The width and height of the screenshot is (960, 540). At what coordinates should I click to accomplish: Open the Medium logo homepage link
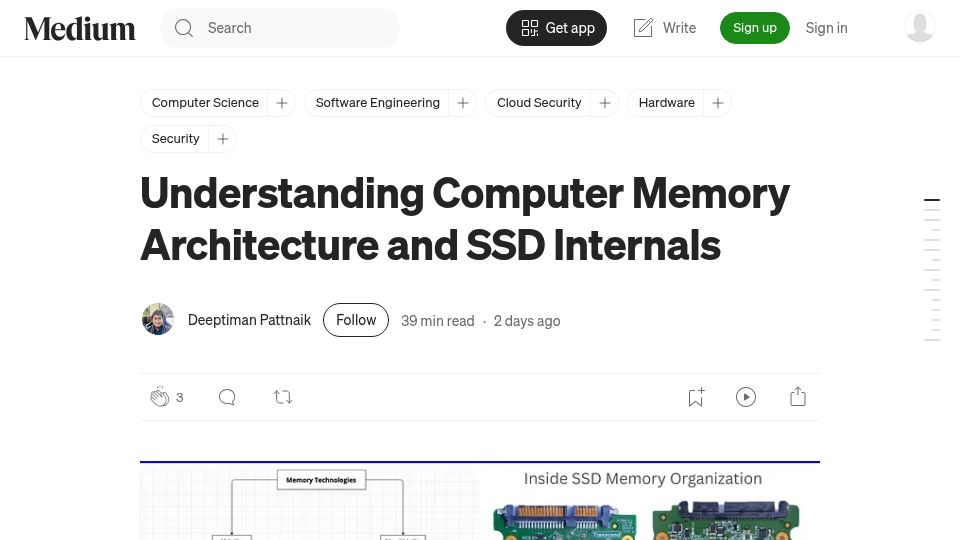80,28
